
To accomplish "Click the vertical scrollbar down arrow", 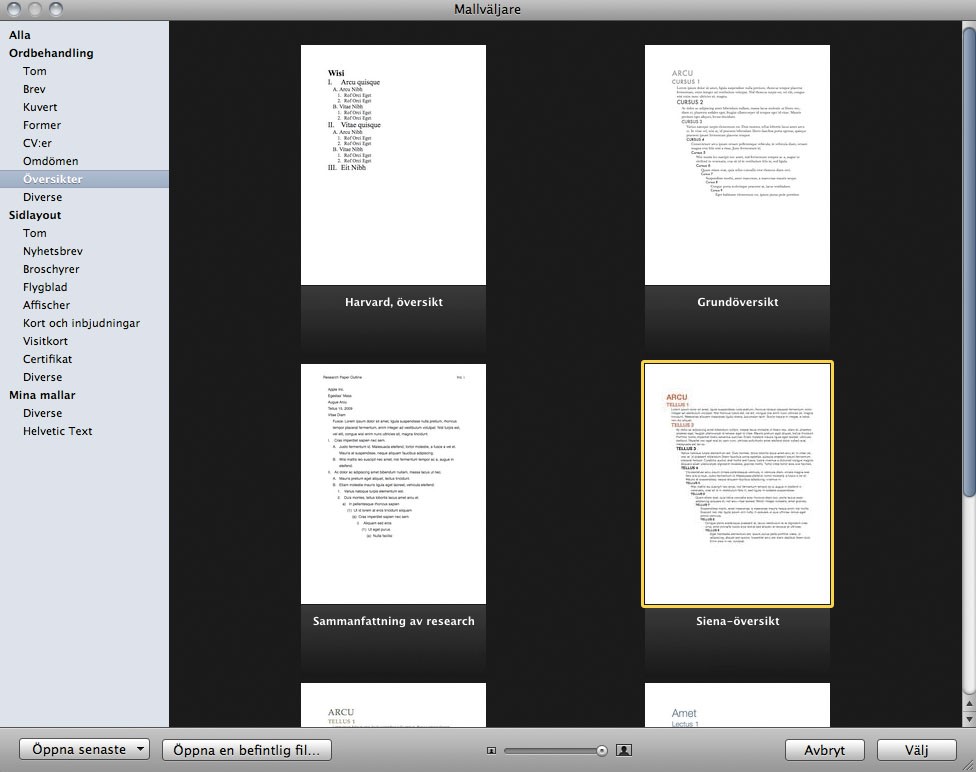I will pyautogui.click(x=968, y=718).
